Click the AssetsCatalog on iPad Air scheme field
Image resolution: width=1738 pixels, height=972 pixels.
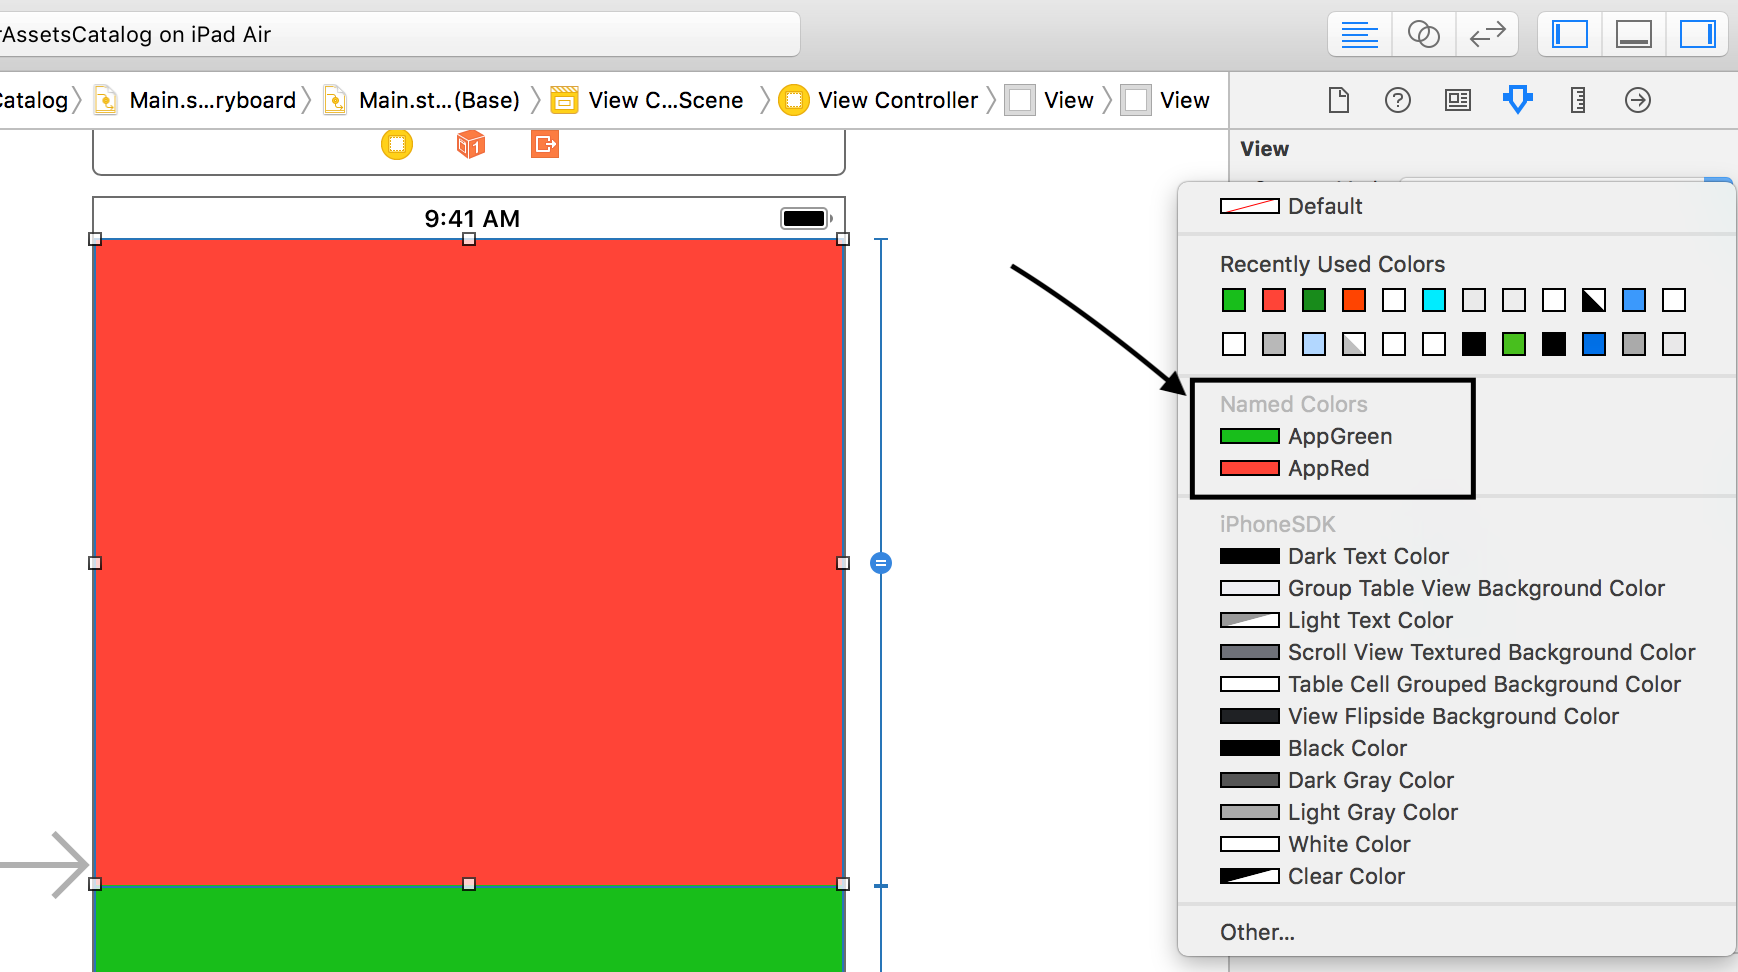[398, 35]
